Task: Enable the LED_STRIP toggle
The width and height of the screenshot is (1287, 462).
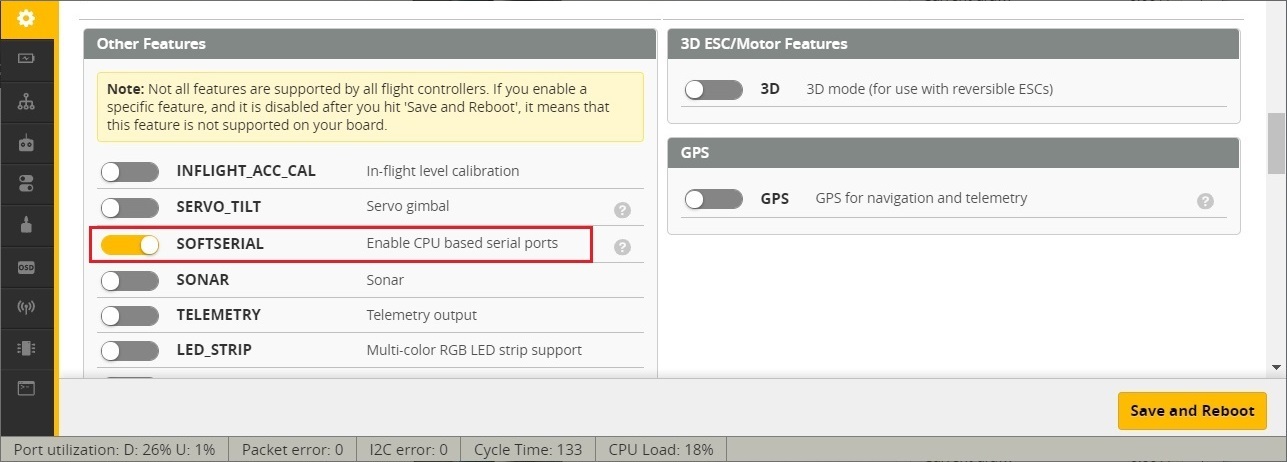Action: [130, 351]
